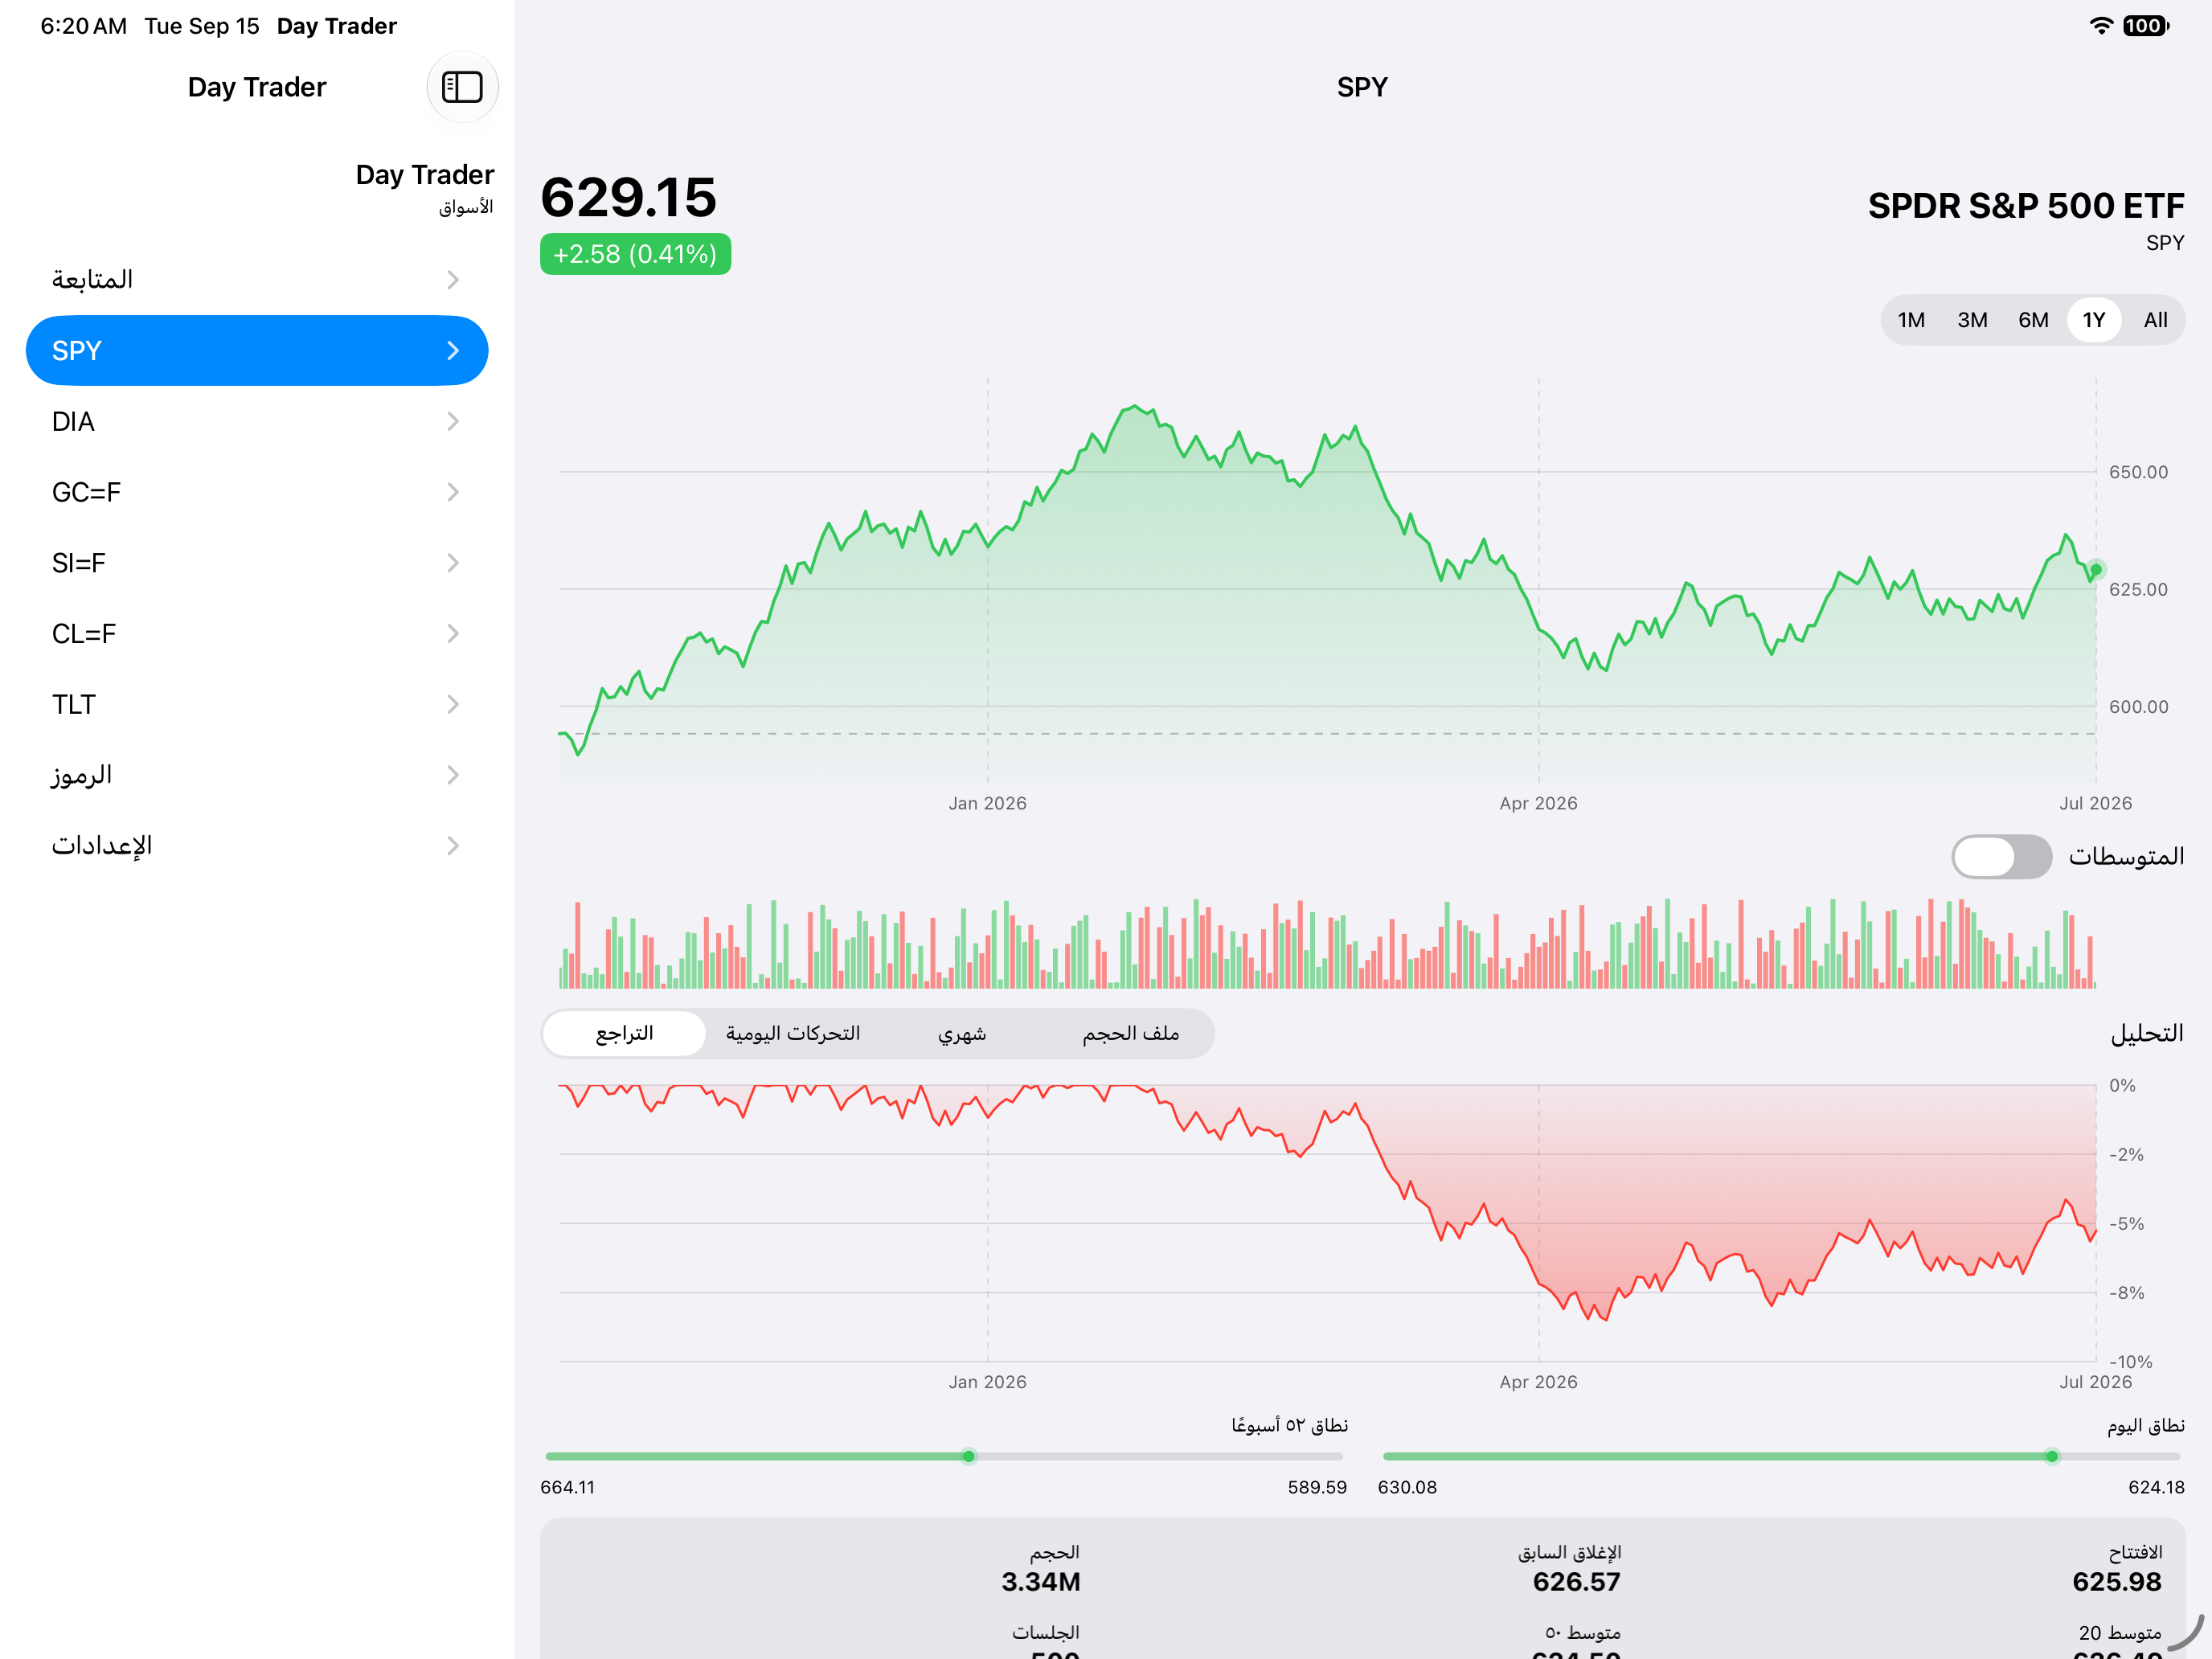Click the day range slider knob
This screenshot has height=1659, width=2212.
2051,1456
